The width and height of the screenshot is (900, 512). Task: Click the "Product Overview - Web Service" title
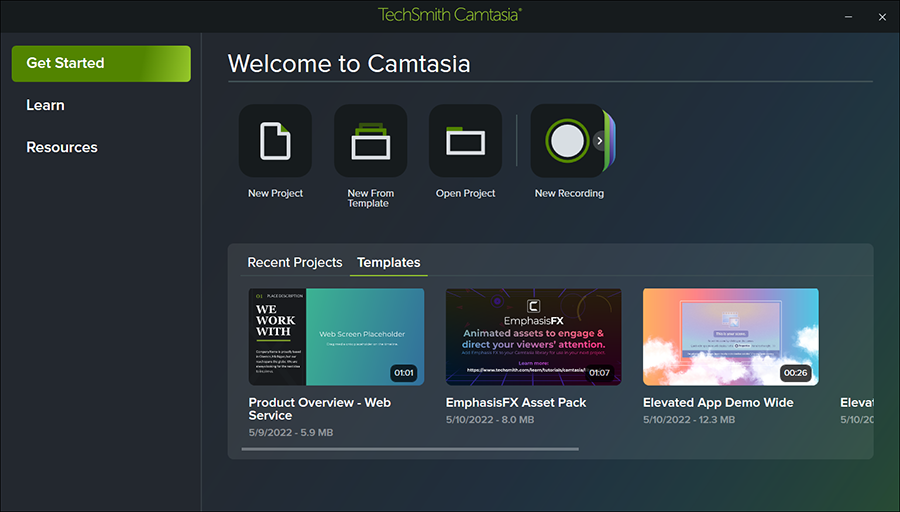pos(320,409)
